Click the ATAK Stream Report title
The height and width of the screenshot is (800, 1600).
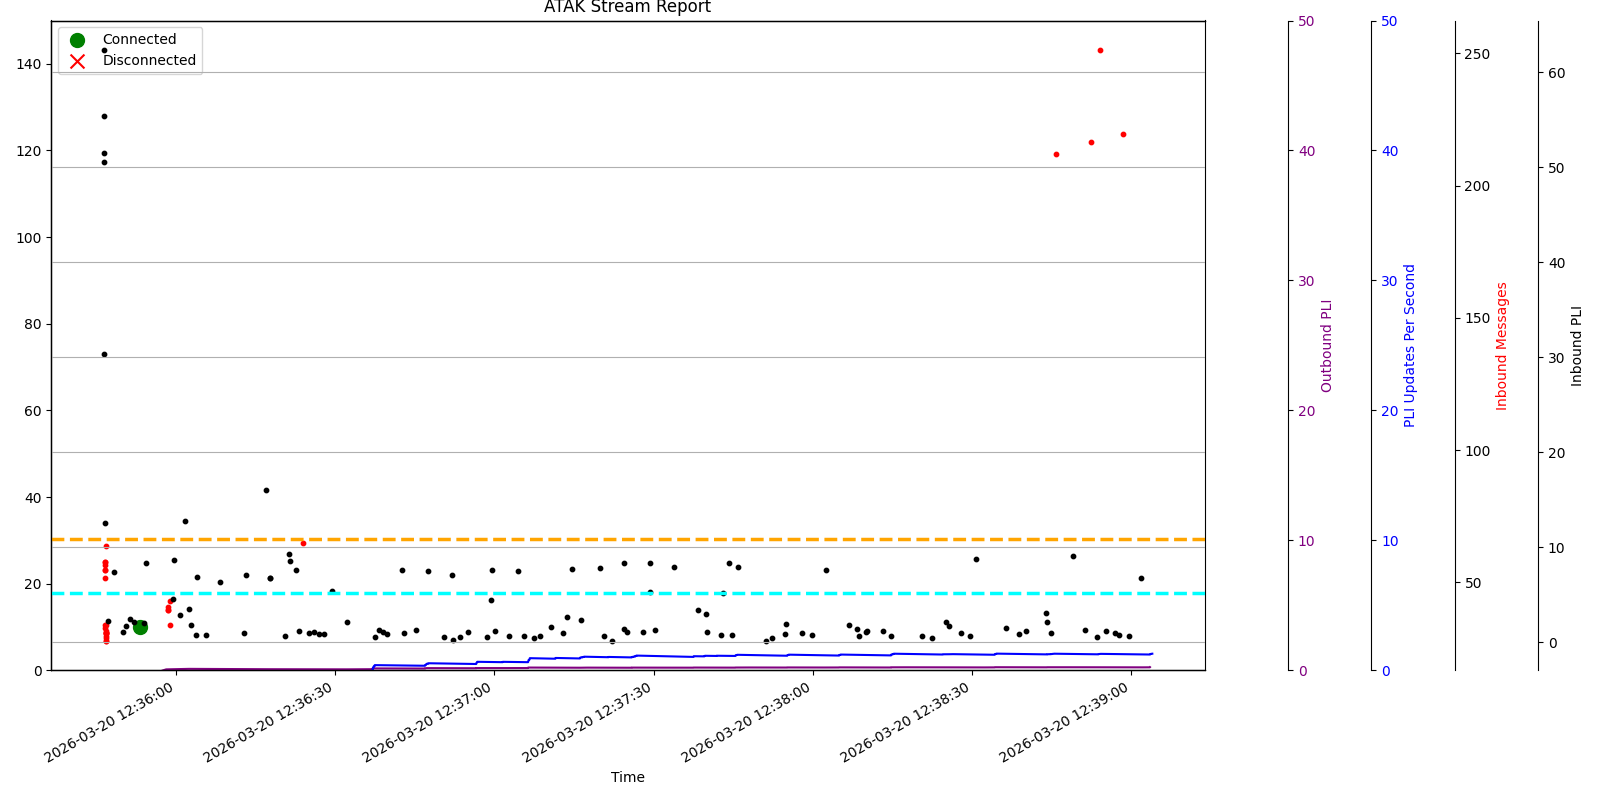[627, 8]
